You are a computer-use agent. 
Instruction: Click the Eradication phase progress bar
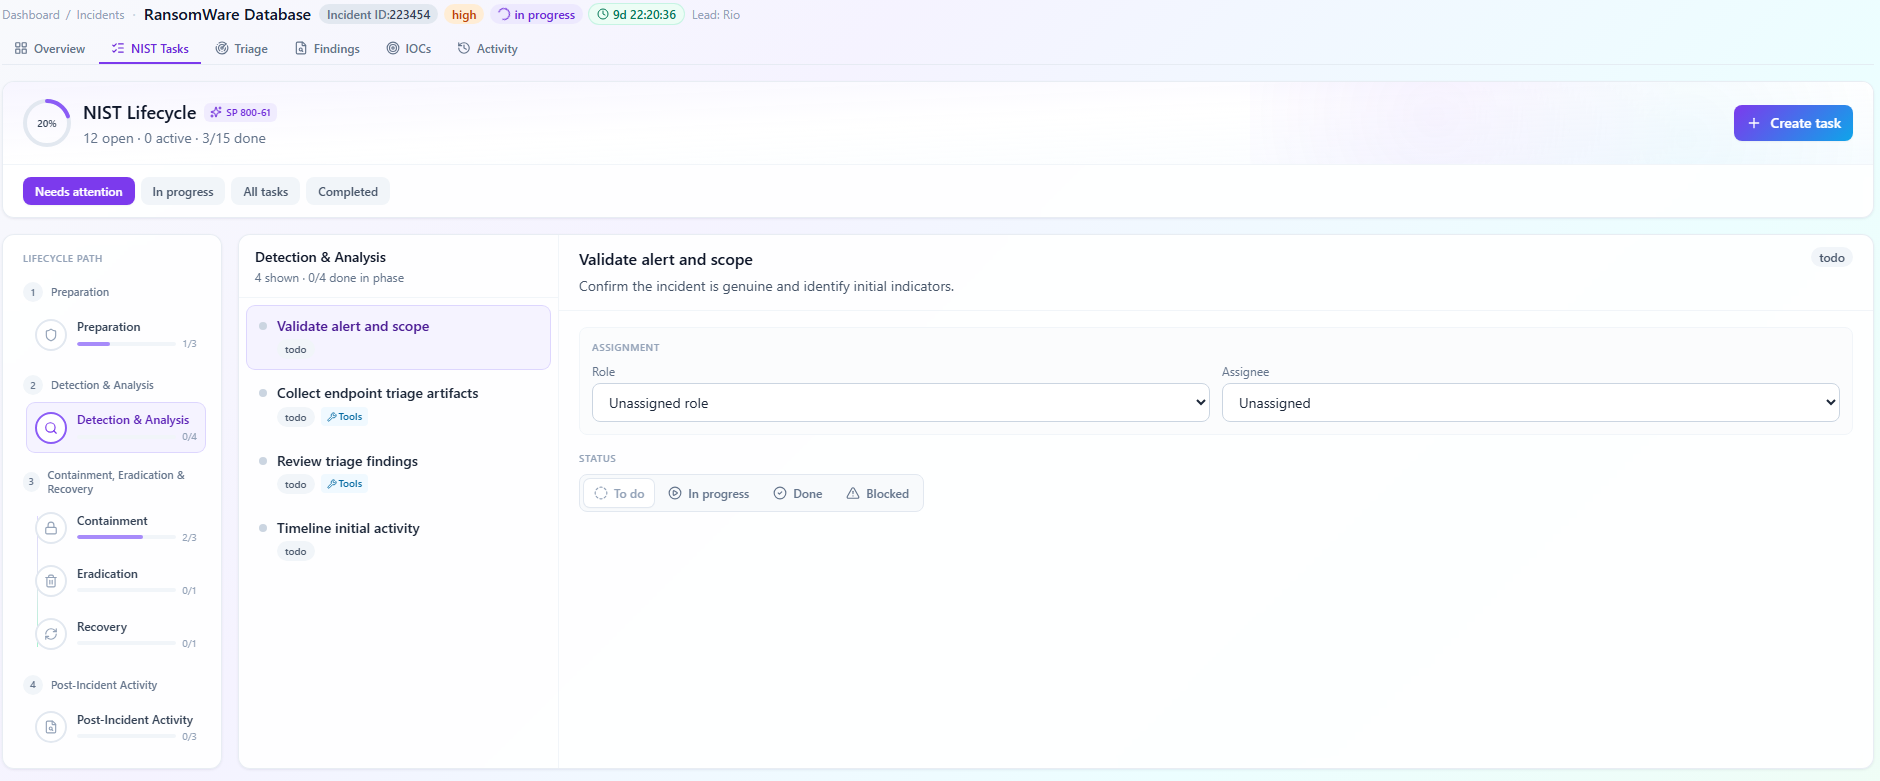click(126, 590)
